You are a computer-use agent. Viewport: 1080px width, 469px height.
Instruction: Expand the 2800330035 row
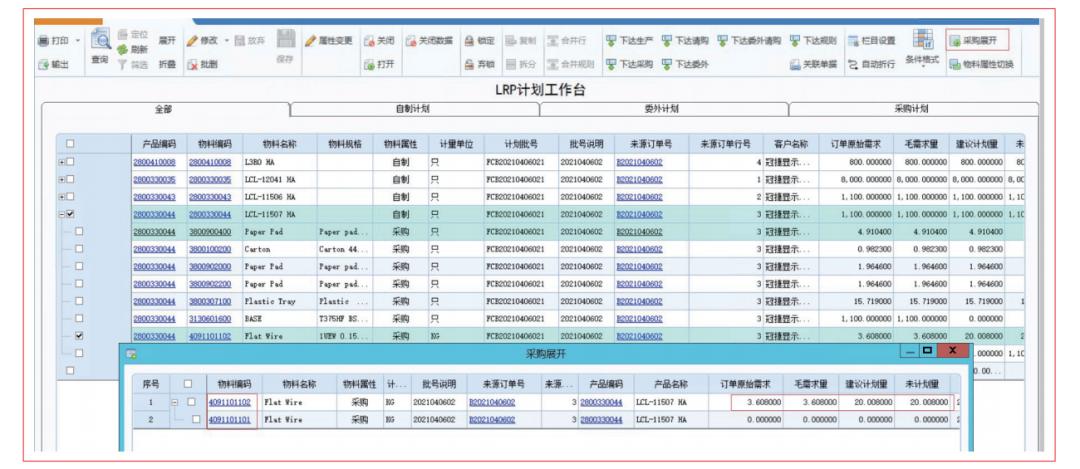[x=61, y=179]
